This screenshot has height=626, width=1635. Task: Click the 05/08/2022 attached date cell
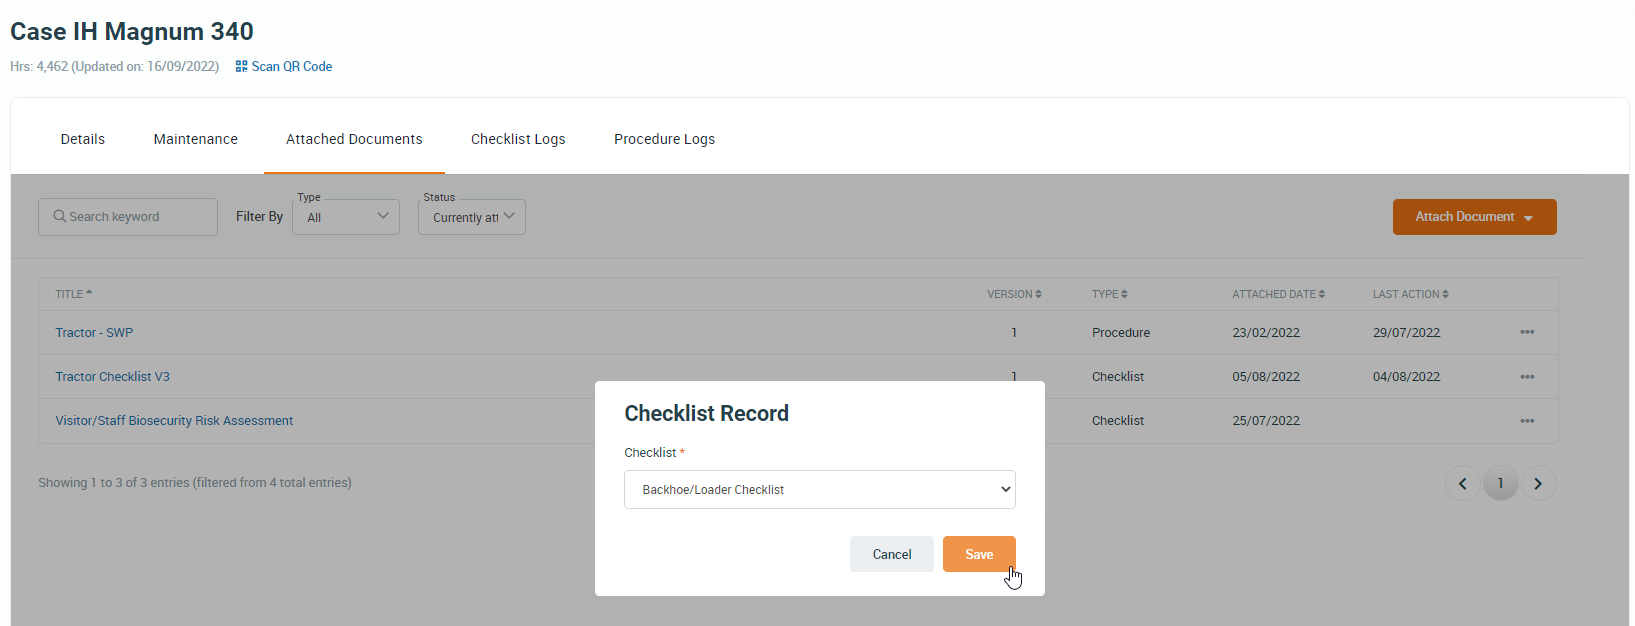tap(1266, 377)
